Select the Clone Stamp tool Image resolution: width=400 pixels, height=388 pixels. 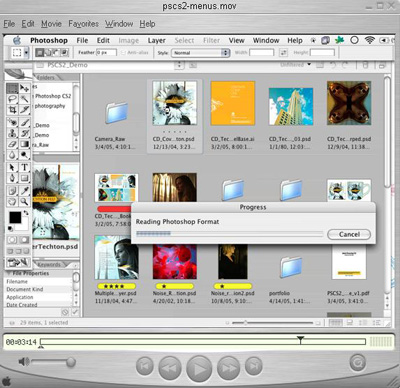pyautogui.click(x=12, y=133)
